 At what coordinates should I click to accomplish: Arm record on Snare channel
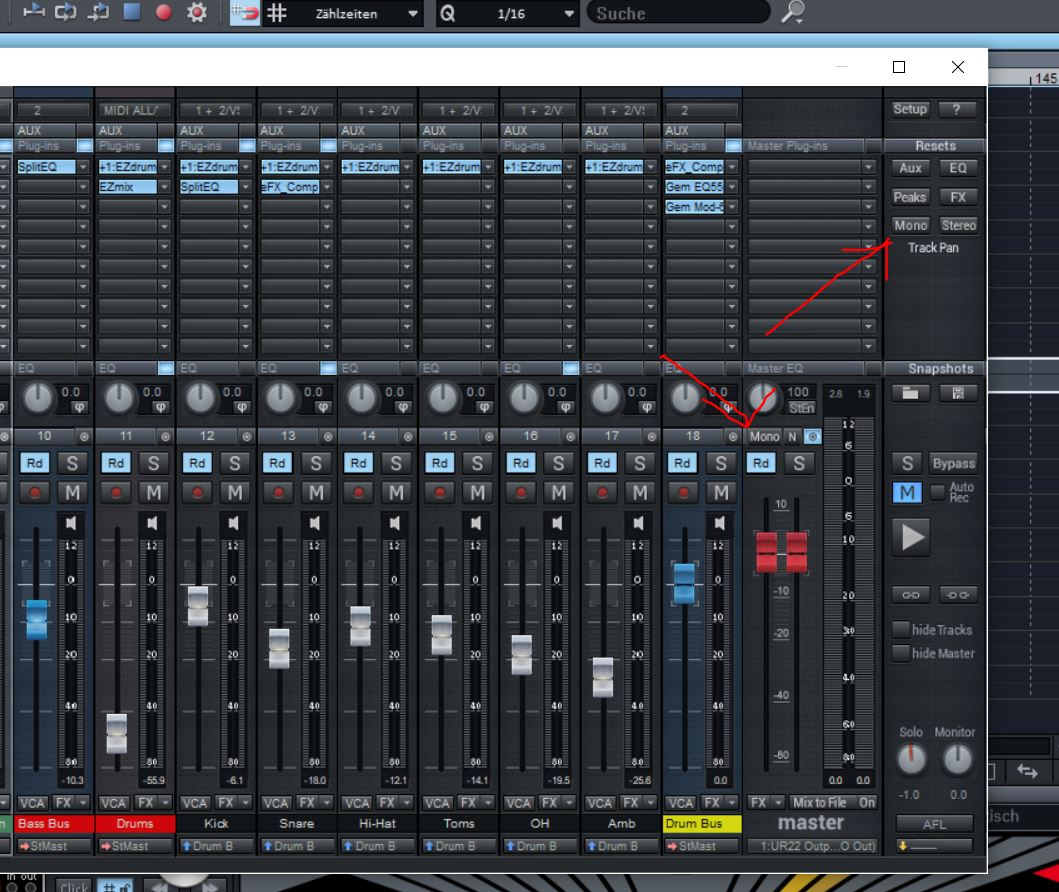pos(278,492)
